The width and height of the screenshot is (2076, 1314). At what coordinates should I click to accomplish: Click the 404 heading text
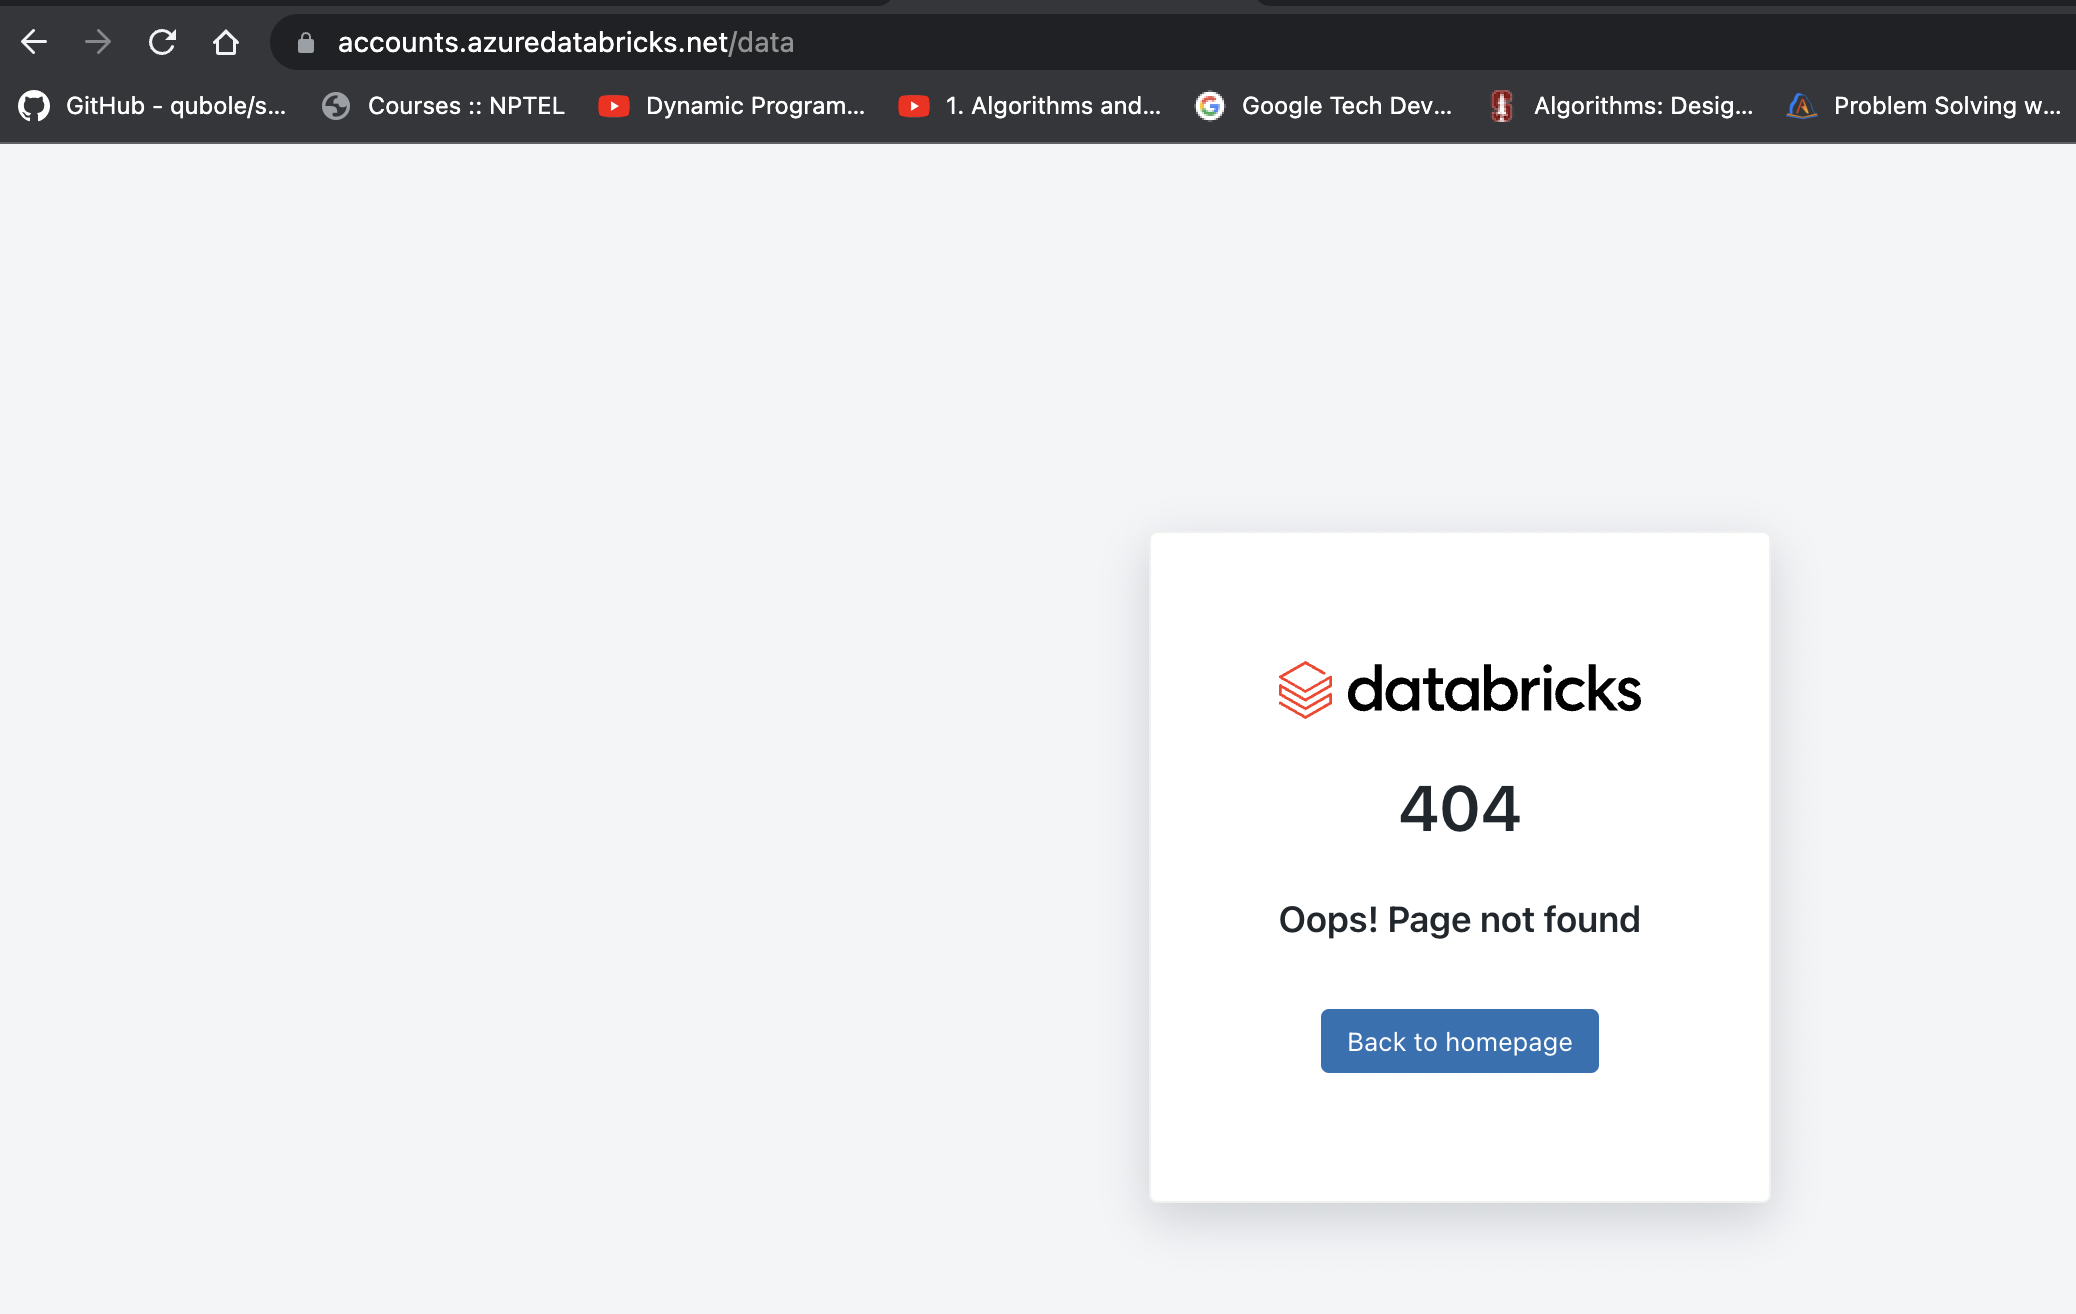pos(1459,809)
